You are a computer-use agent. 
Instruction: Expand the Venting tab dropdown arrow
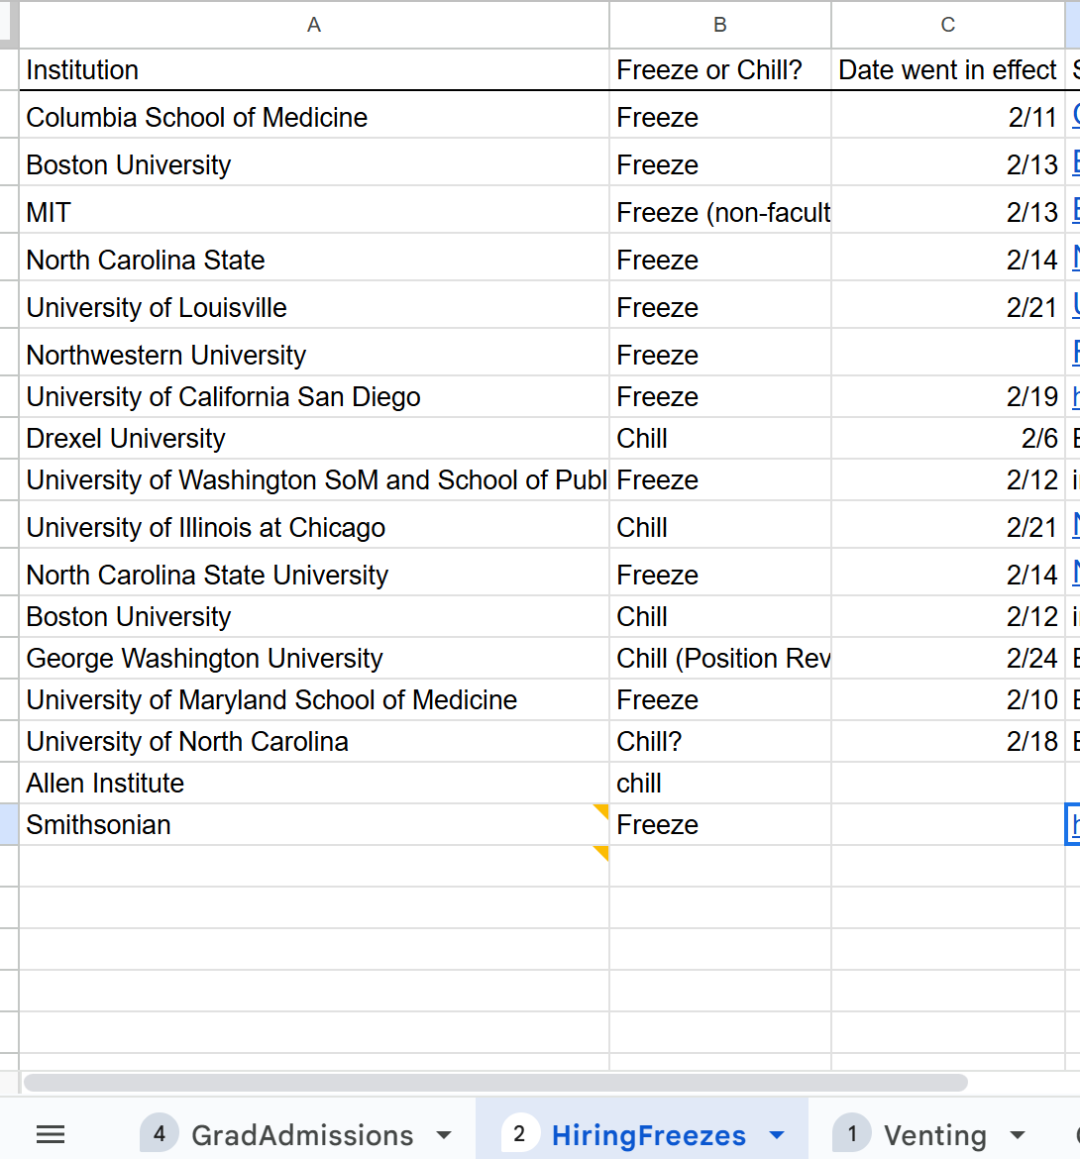[x=1018, y=1135]
